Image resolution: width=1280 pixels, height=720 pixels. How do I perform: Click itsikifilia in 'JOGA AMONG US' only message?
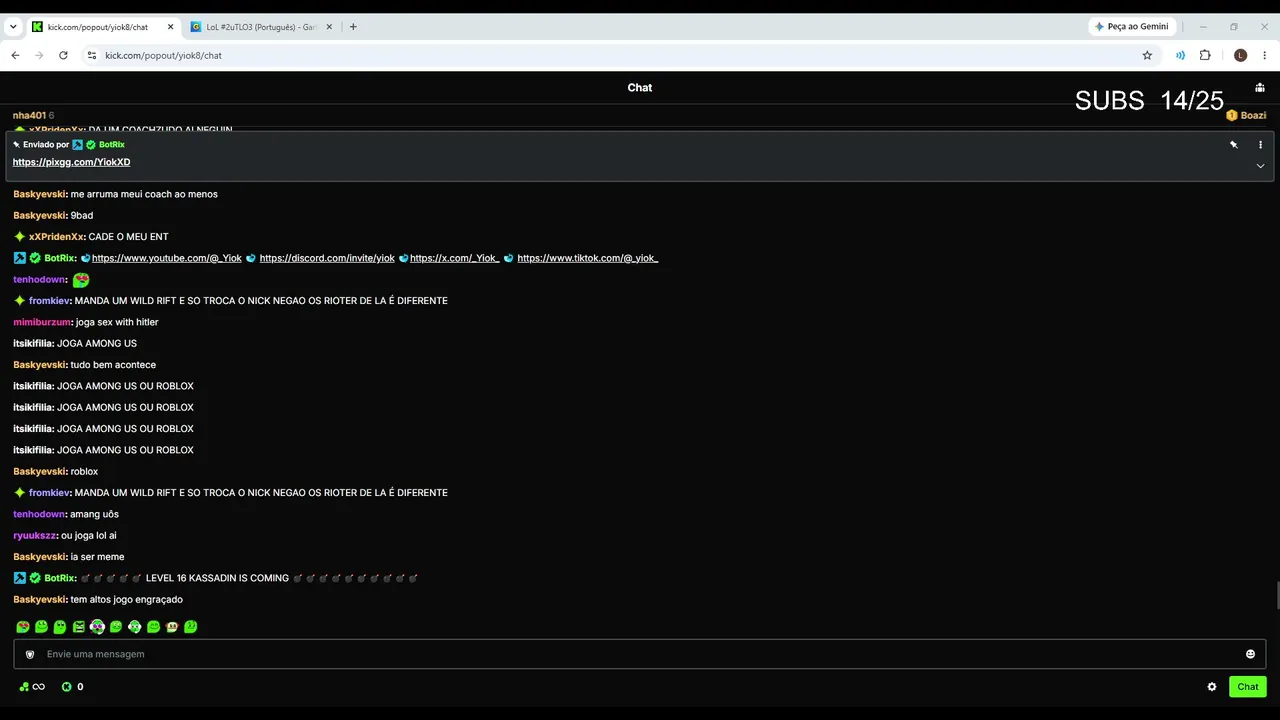pos(33,344)
